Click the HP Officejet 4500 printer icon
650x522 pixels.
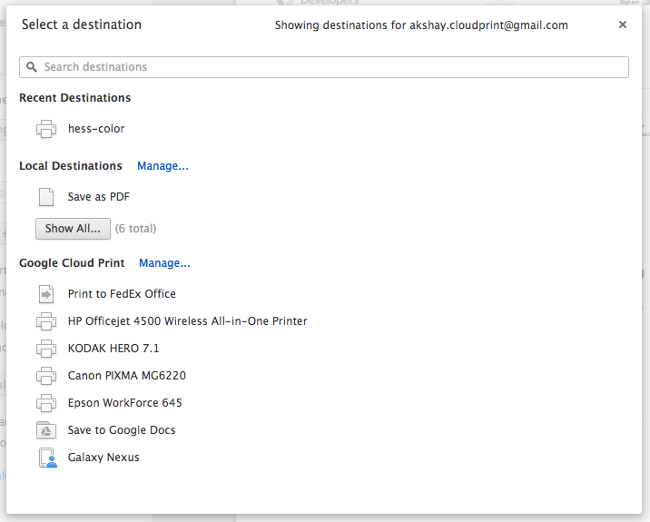pos(46,322)
